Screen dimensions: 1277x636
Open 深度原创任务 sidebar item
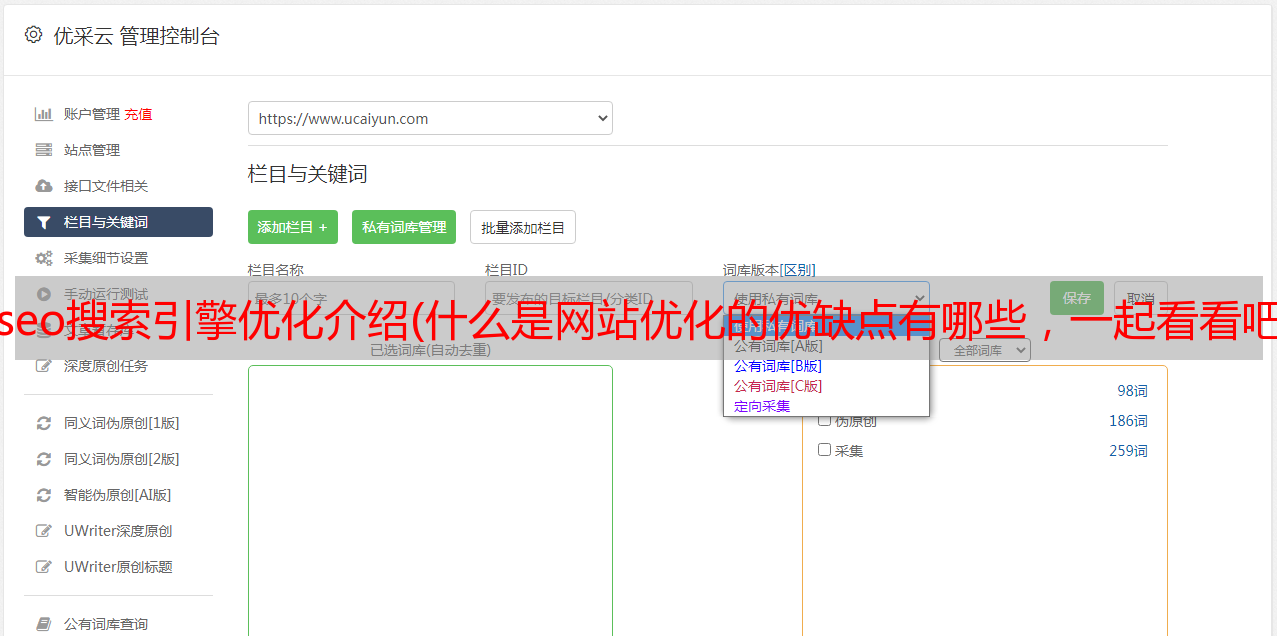pyautogui.click(x=118, y=366)
